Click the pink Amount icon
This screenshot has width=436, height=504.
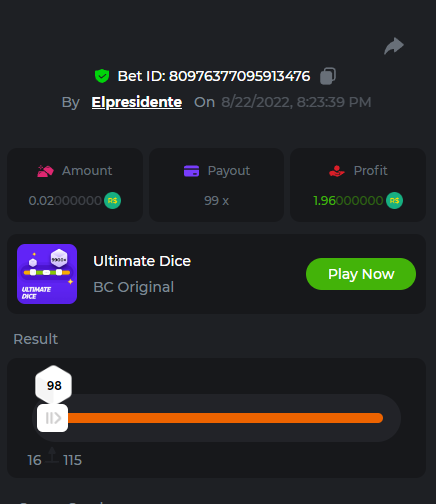[x=45, y=171]
